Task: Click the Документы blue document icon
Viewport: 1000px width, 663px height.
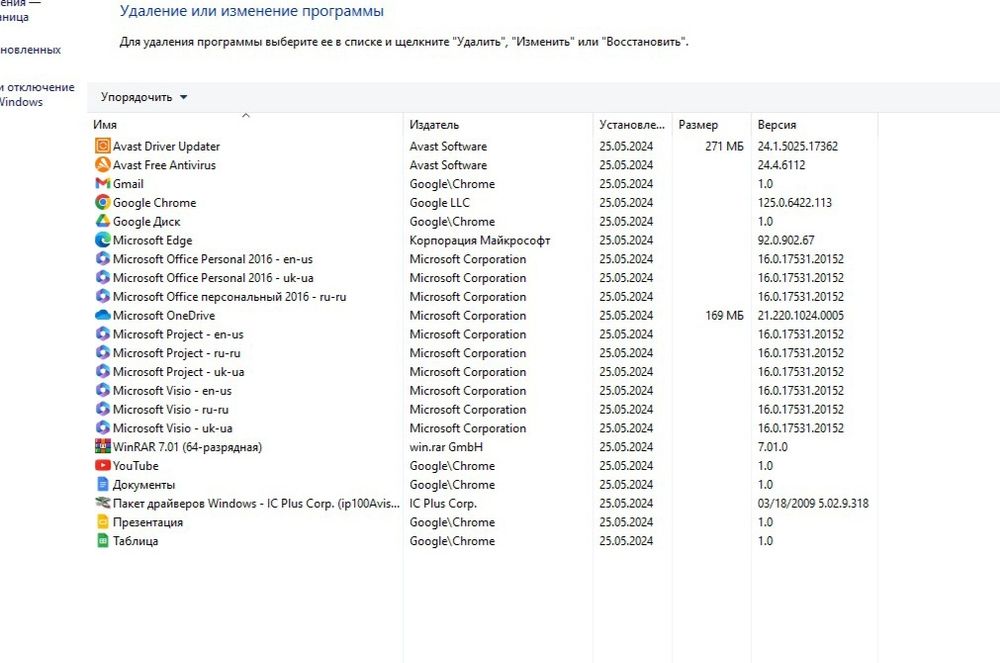Action: [102, 484]
